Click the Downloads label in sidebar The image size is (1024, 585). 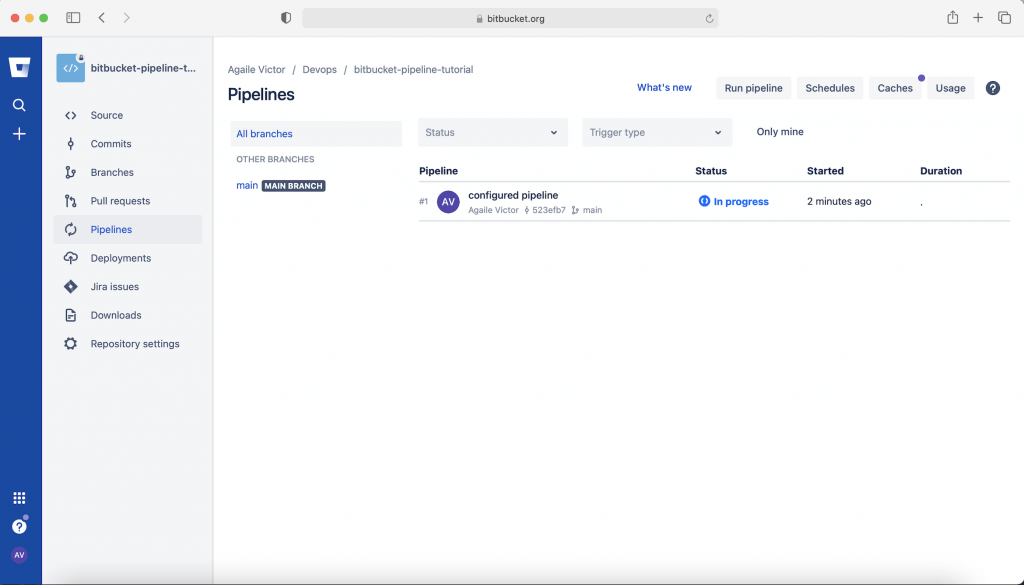(x=116, y=315)
